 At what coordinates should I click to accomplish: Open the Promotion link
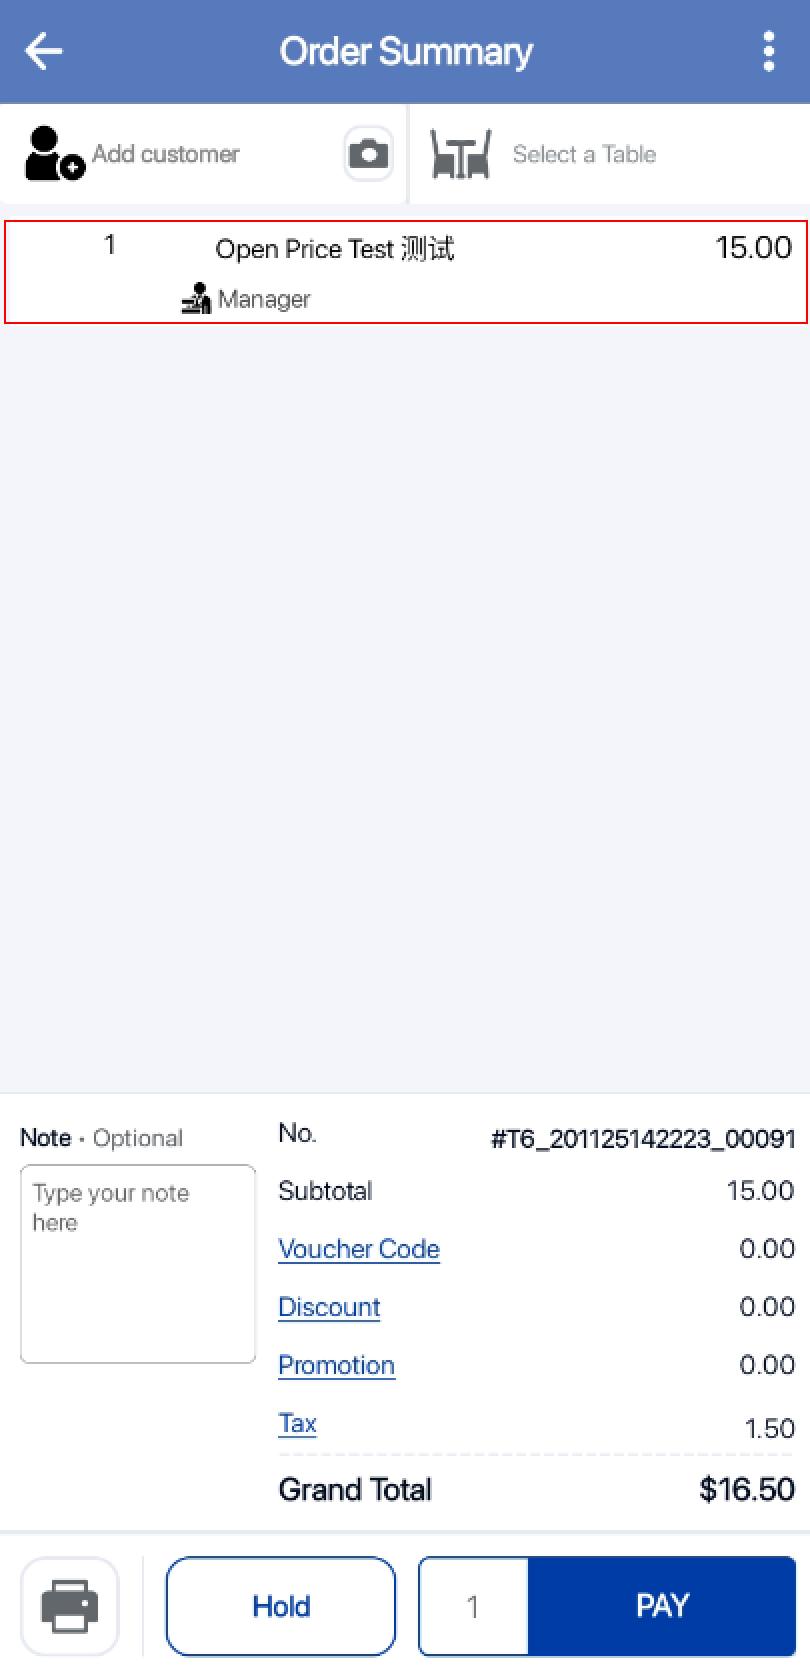tap(336, 1365)
